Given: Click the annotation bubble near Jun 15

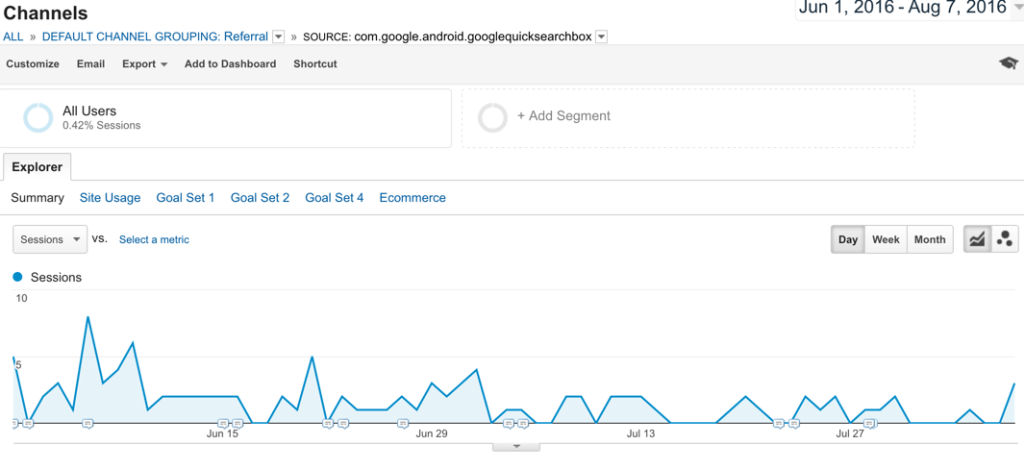Looking at the screenshot, I should coord(223,423).
